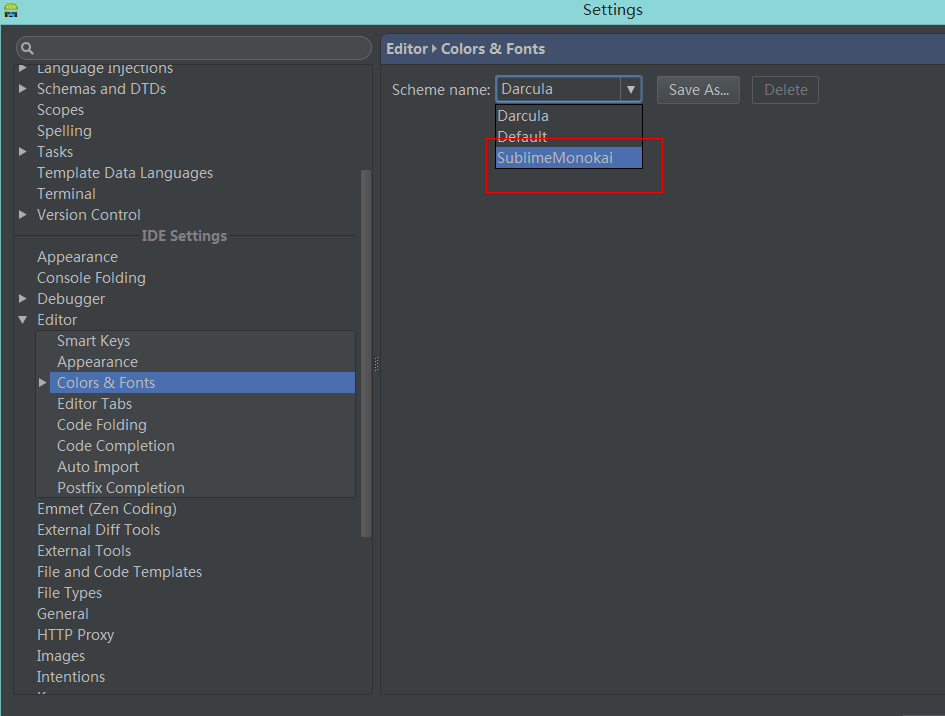
Task: Focus the settings search field
Action: 200,48
